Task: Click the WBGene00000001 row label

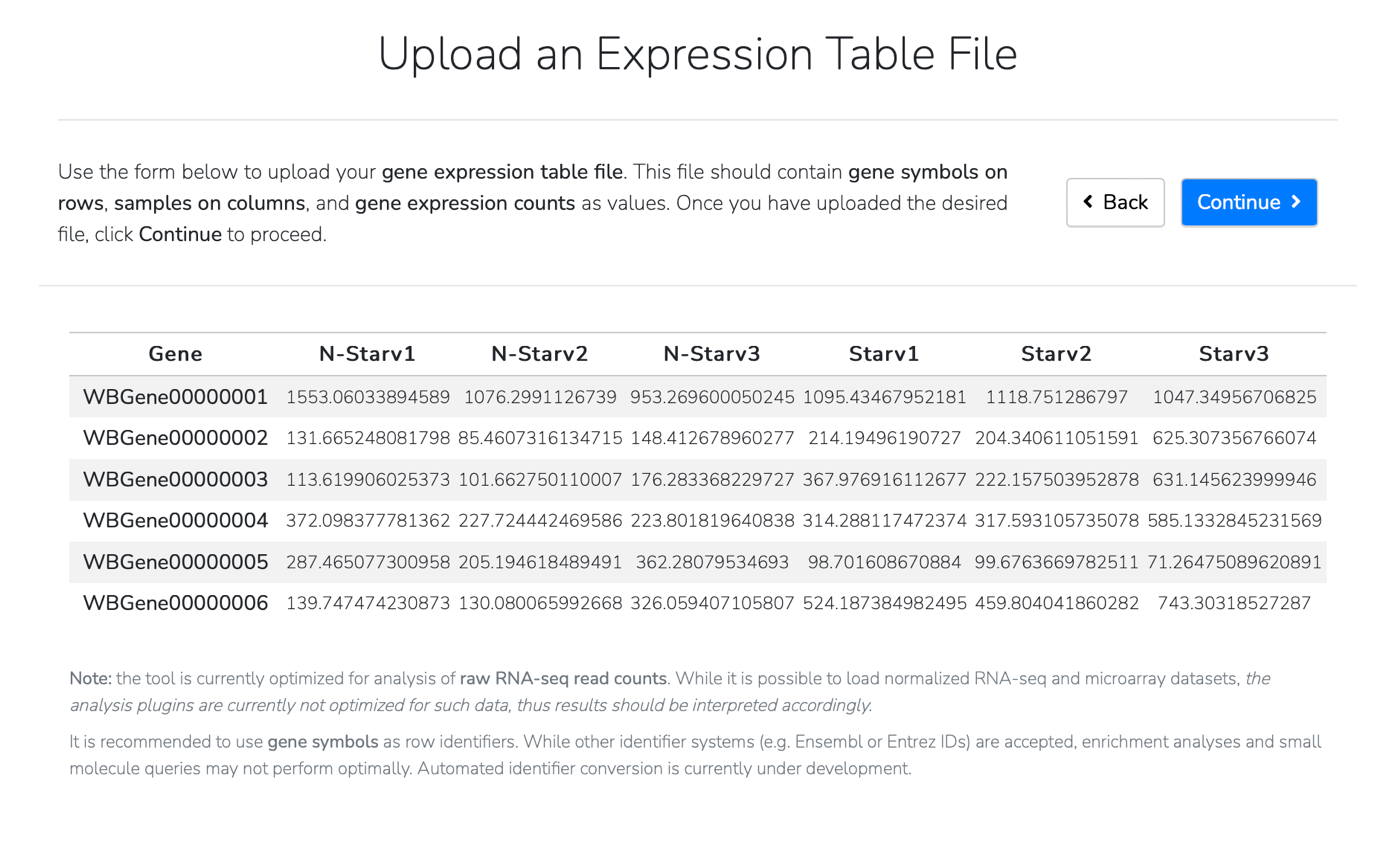Action: (175, 398)
